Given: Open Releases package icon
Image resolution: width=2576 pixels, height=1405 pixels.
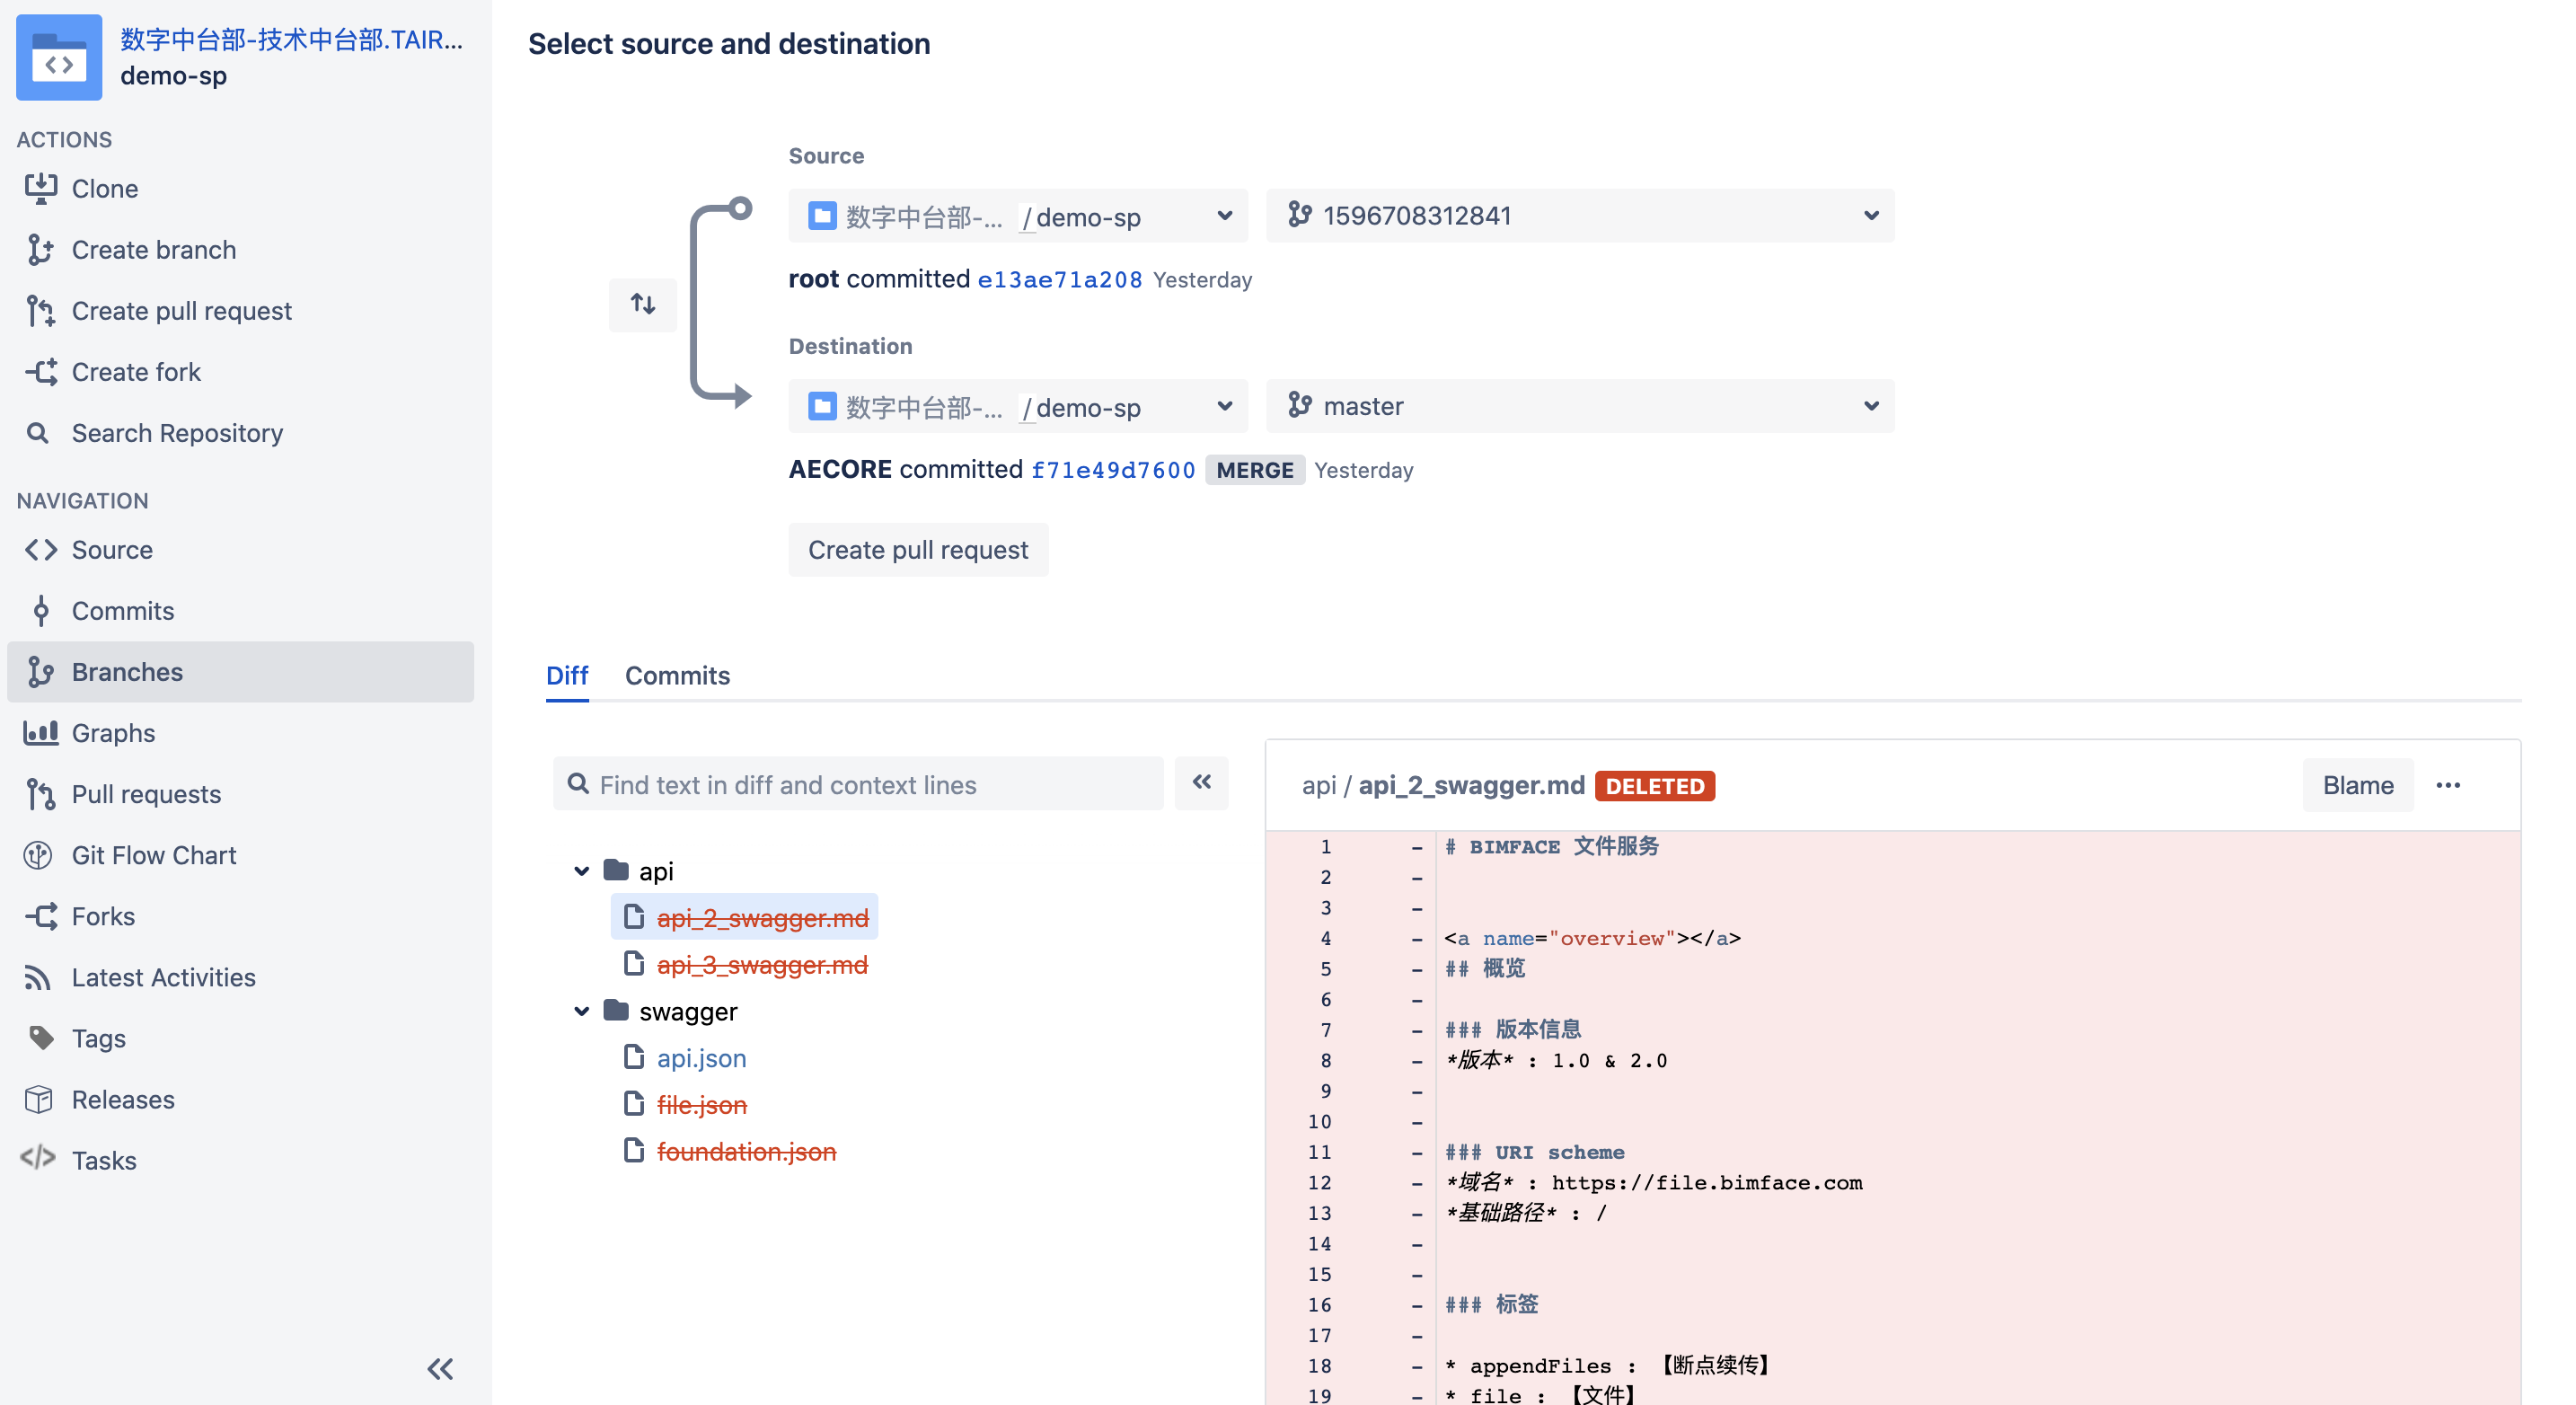Looking at the screenshot, I should pyautogui.click(x=38, y=1099).
